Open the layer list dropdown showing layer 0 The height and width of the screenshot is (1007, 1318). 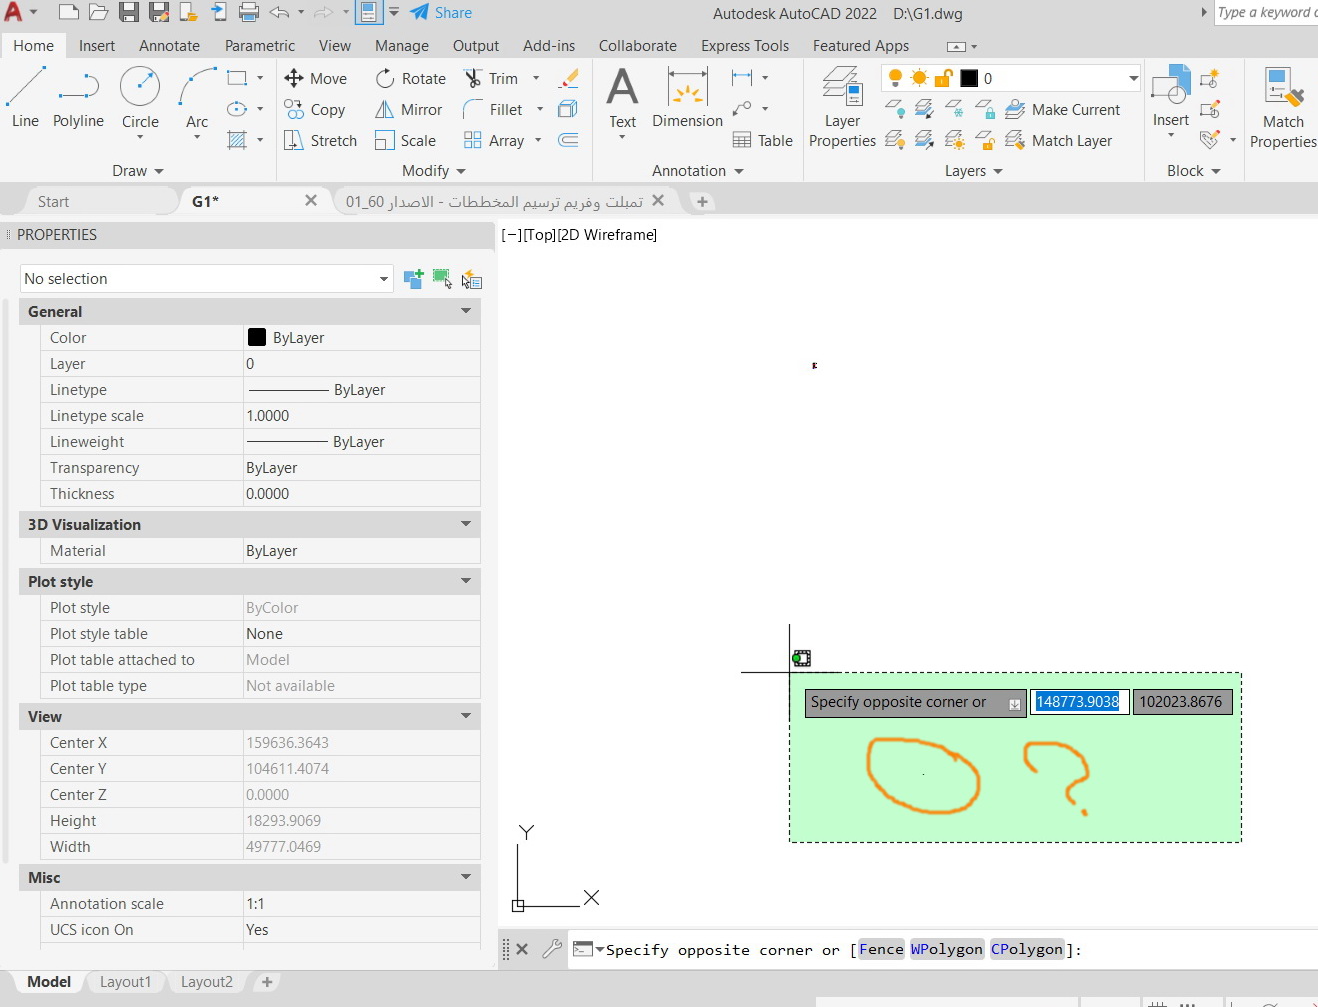coord(1131,77)
